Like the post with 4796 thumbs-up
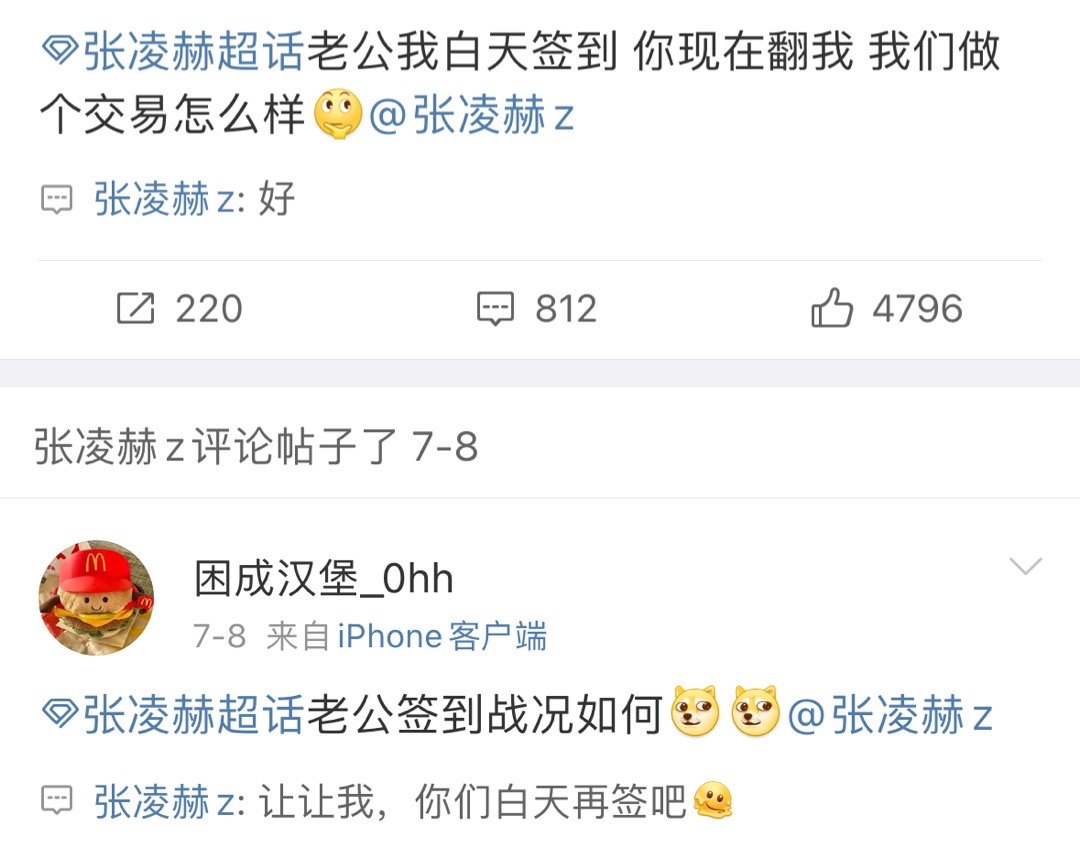Viewport: 1080px width, 844px height. [832, 307]
